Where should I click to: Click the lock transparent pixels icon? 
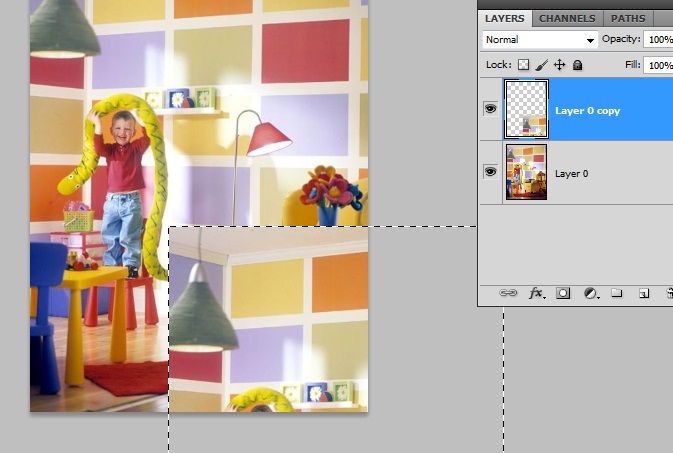[x=523, y=65]
